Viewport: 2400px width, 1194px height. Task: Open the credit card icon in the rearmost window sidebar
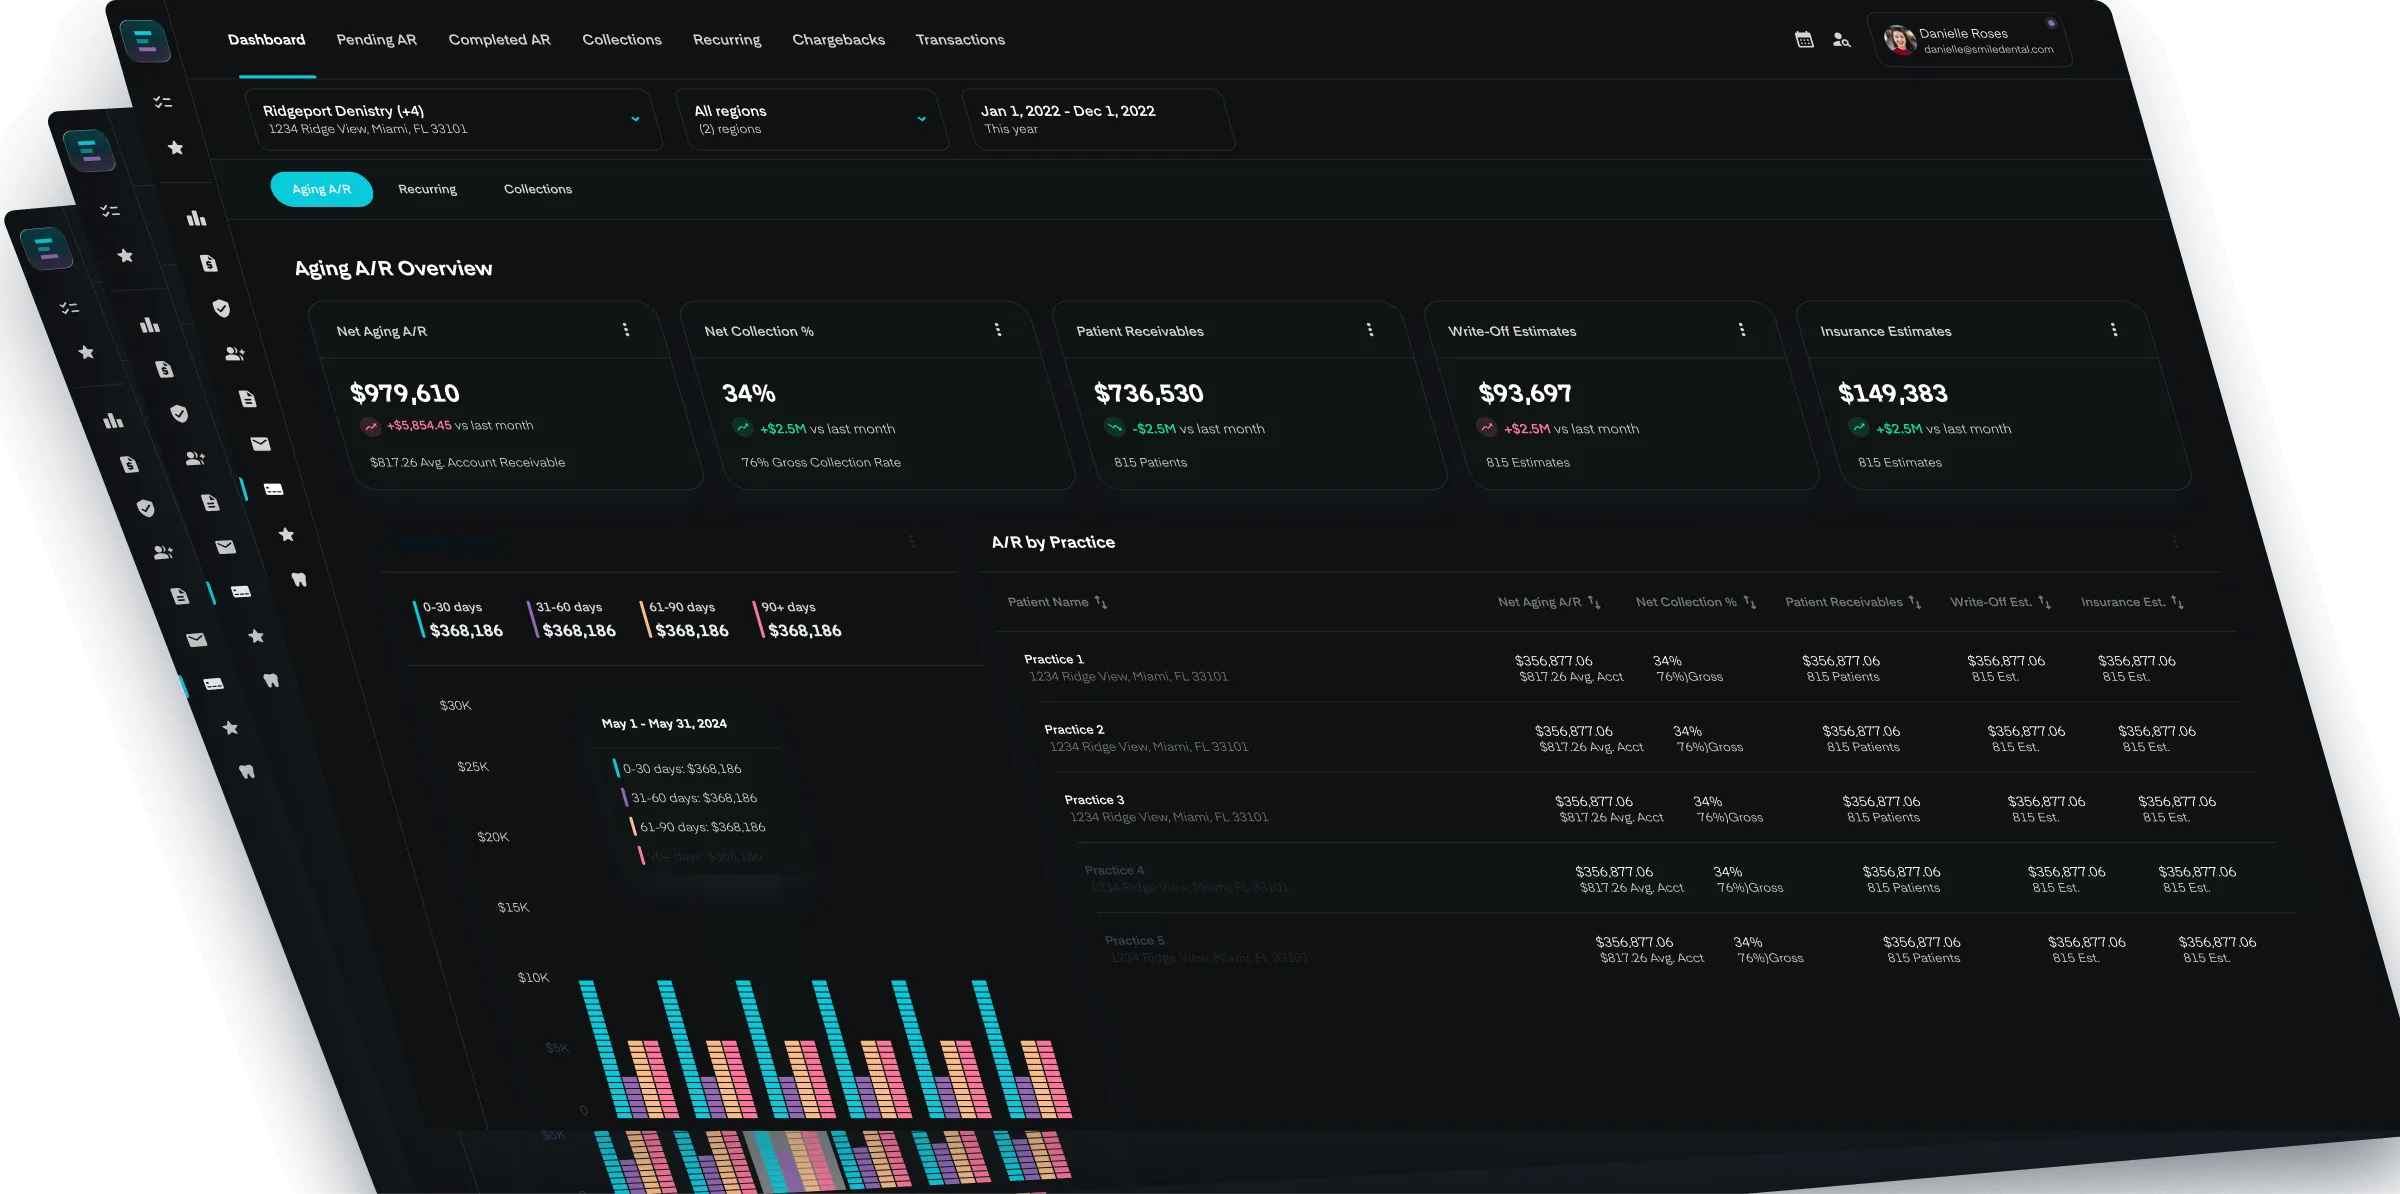pos(213,684)
